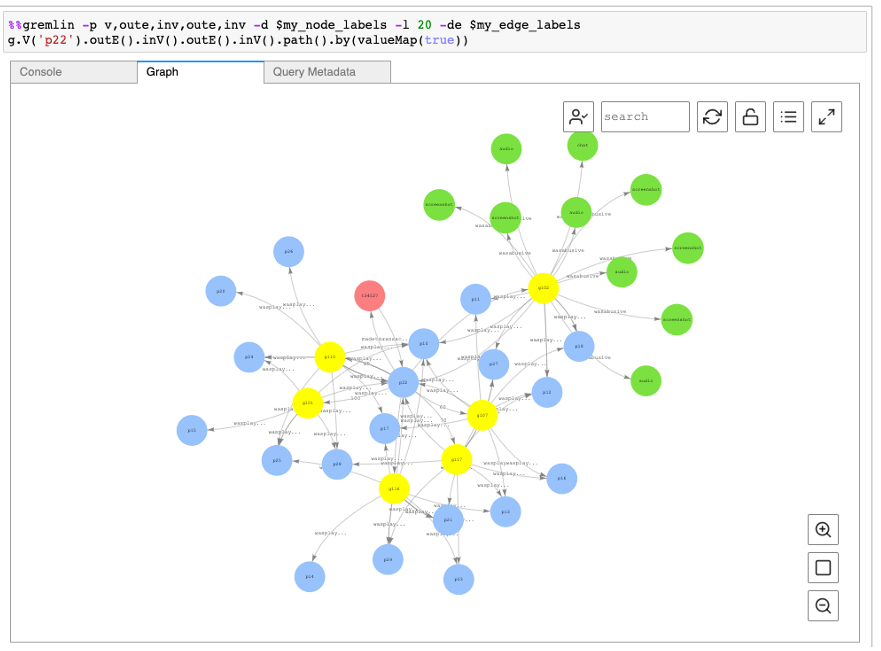The height and width of the screenshot is (651, 881).
Task: Select the blue p21 node
Action: 448,520
